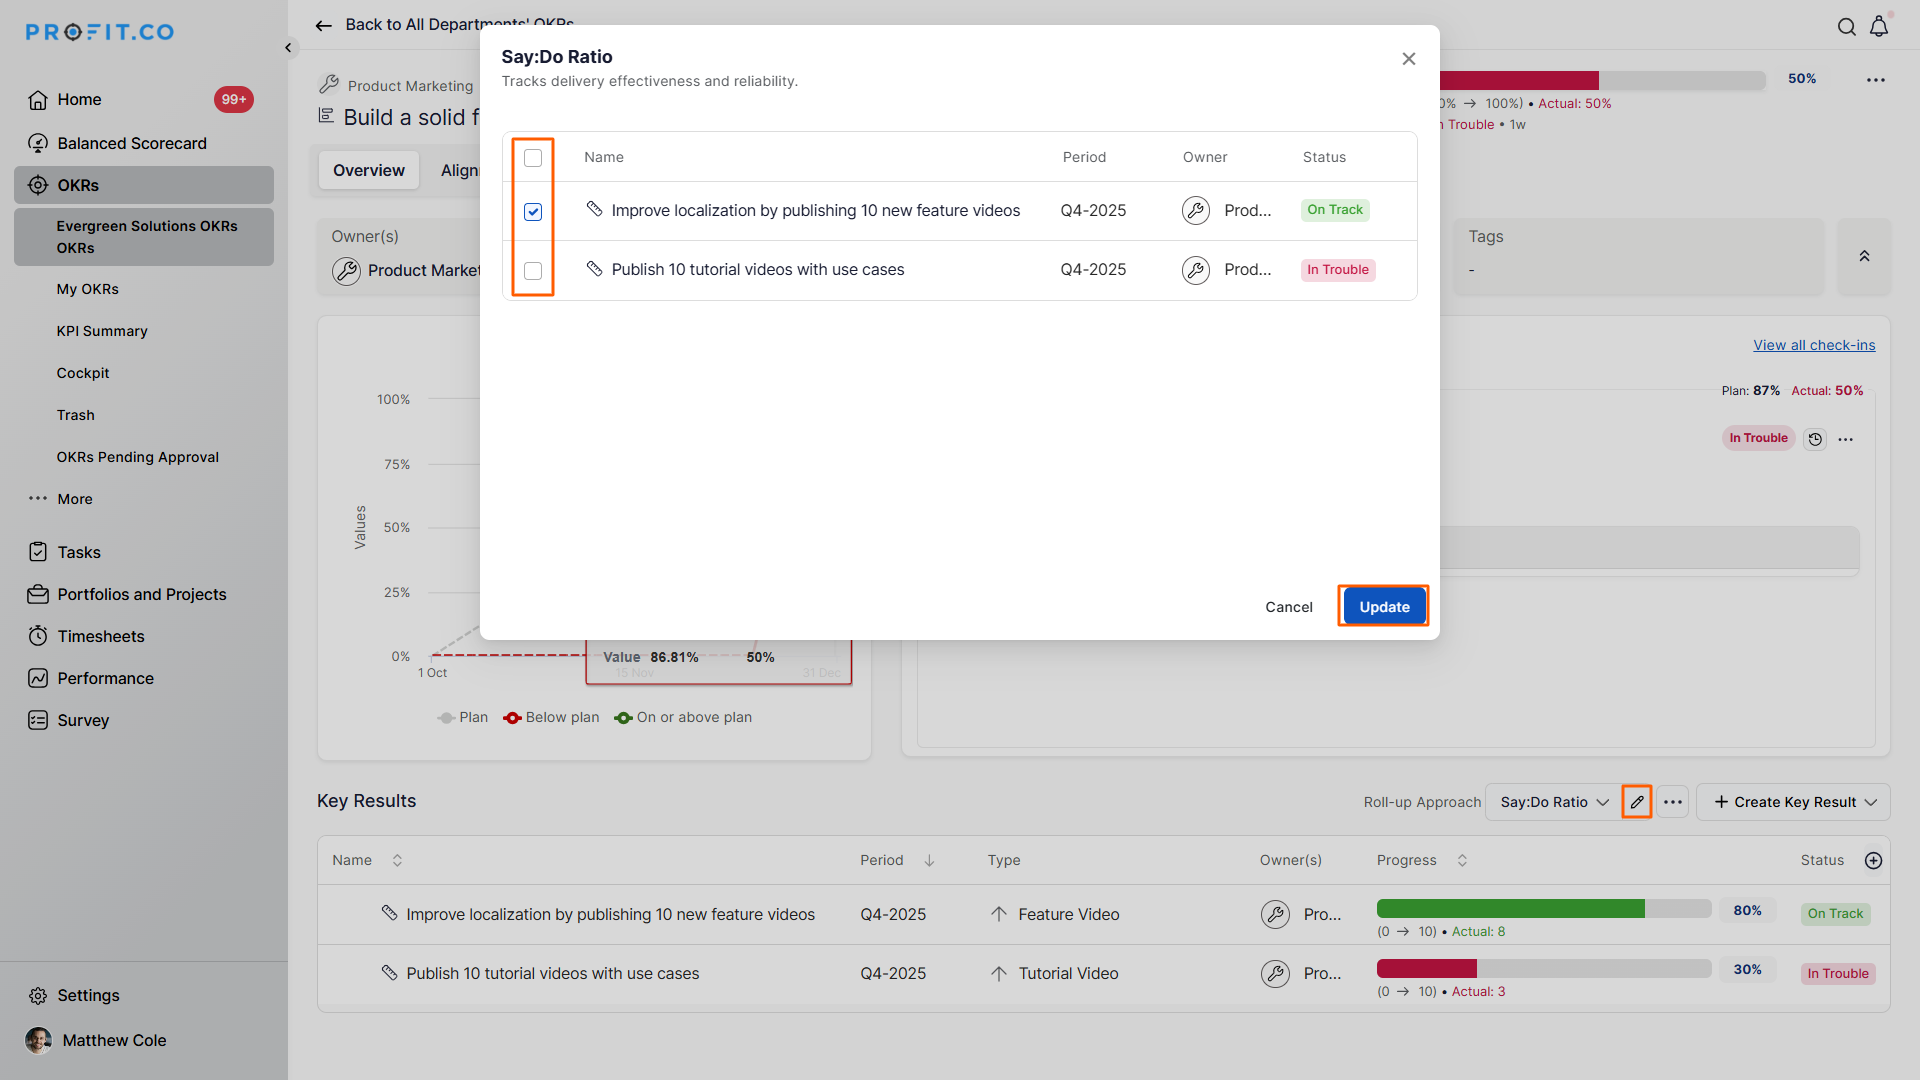The width and height of the screenshot is (1920, 1080).
Task: Expand the Create Key Result dropdown
Action: (1870, 802)
